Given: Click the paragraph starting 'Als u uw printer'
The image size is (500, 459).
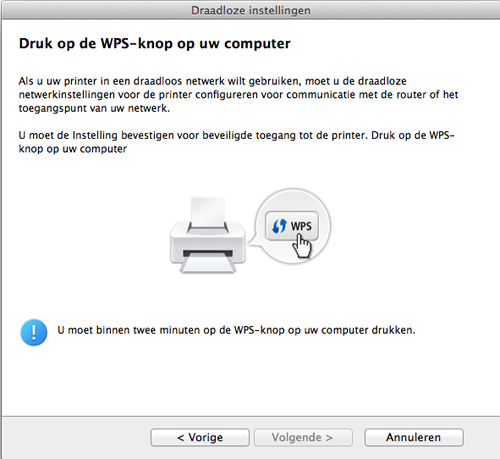Looking at the screenshot, I should (x=238, y=95).
